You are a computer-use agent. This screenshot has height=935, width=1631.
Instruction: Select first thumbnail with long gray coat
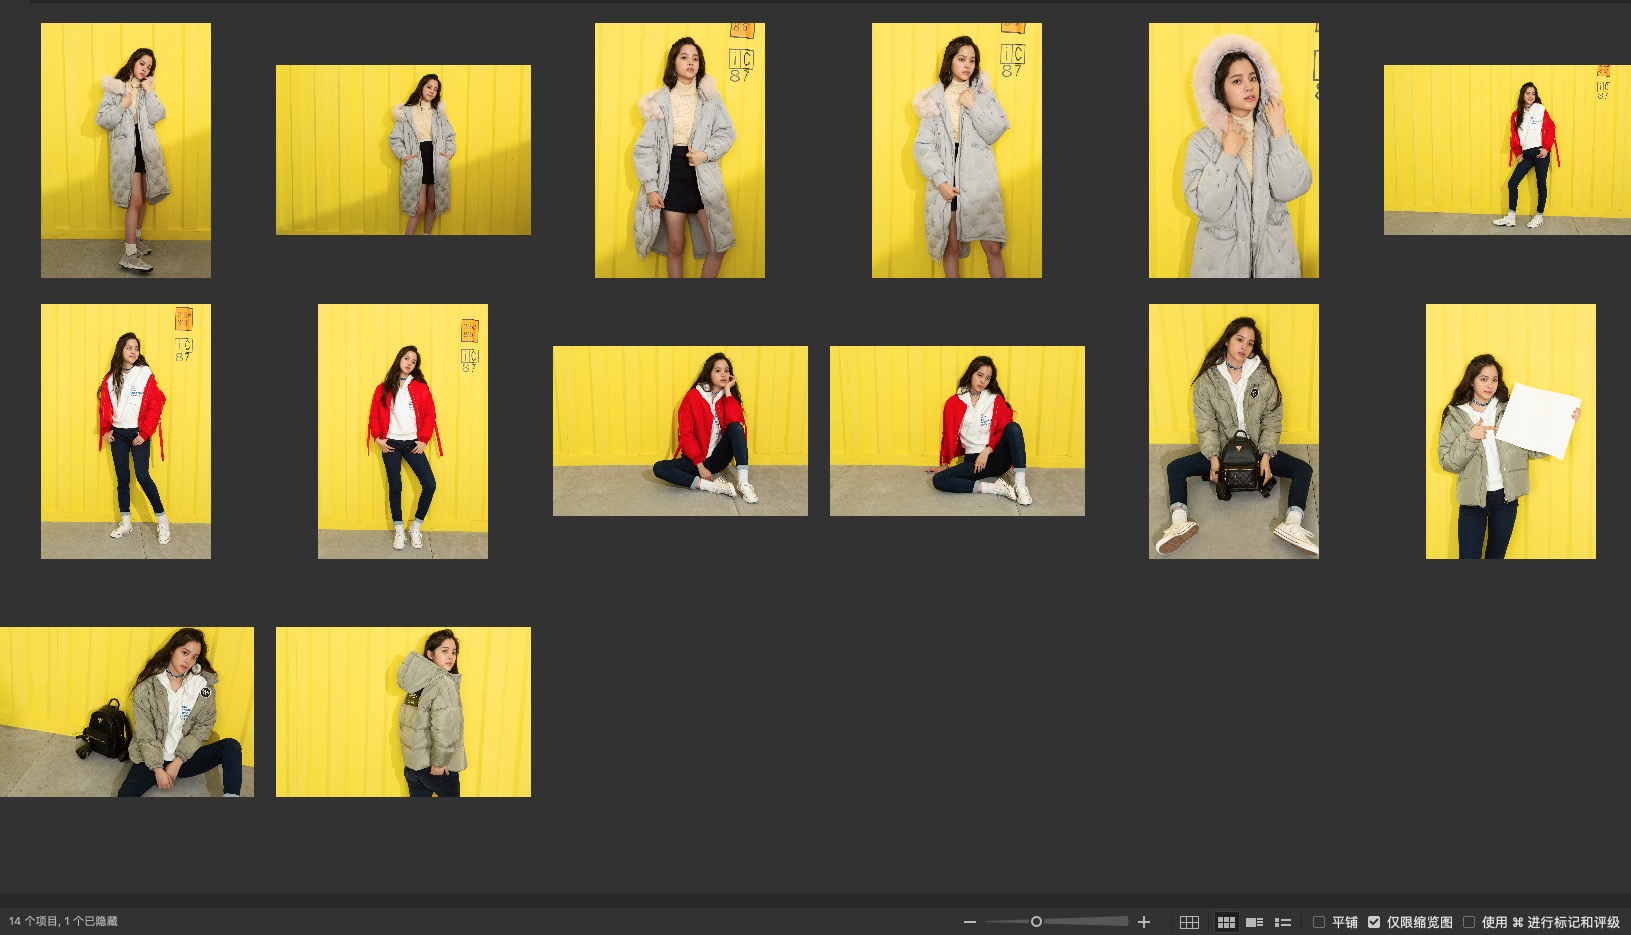[126, 150]
